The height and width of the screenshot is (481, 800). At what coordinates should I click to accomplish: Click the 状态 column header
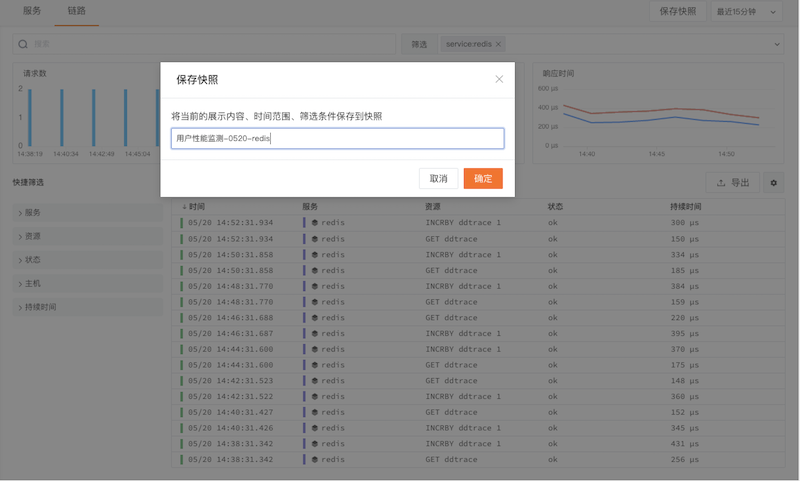[x=555, y=207]
